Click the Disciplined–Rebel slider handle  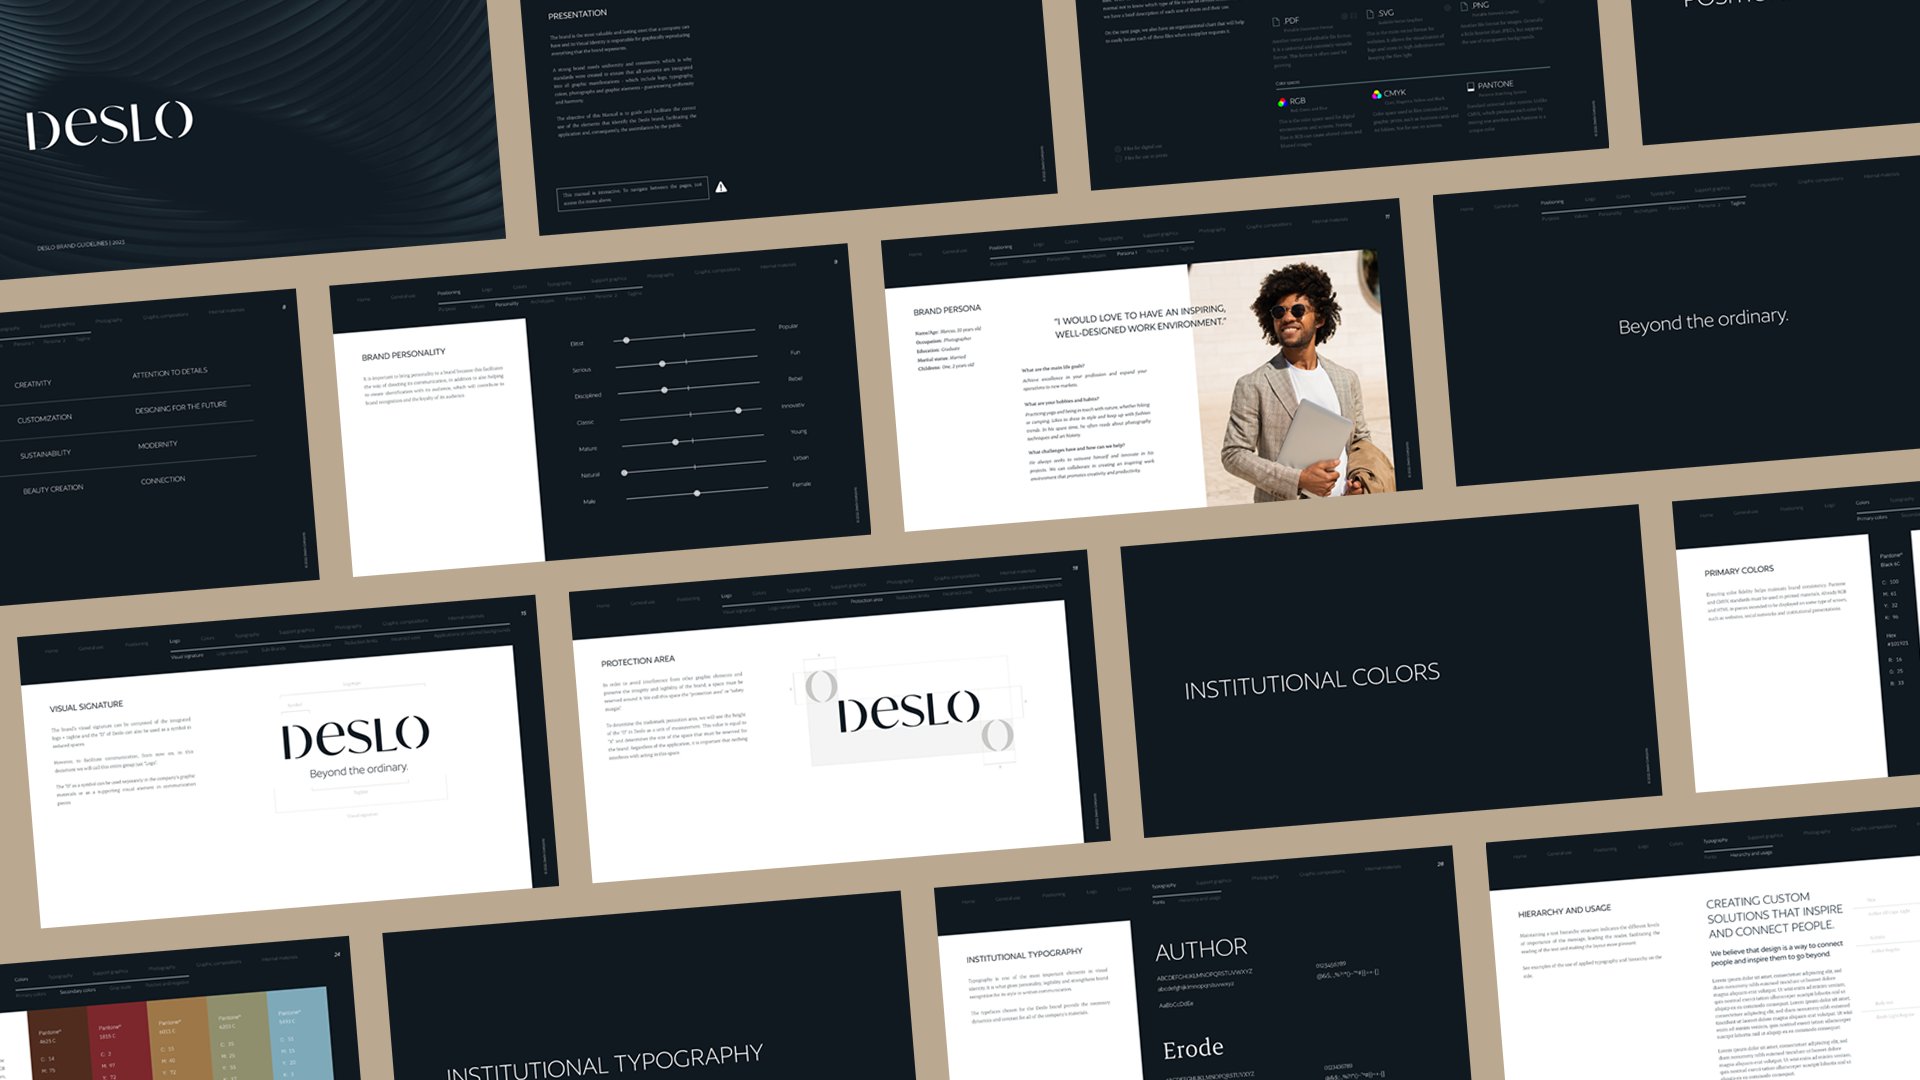(x=664, y=390)
